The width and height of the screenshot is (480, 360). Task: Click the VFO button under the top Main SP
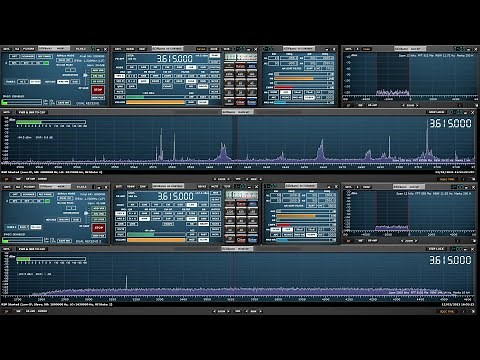pyautogui.click(x=238, y=179)
